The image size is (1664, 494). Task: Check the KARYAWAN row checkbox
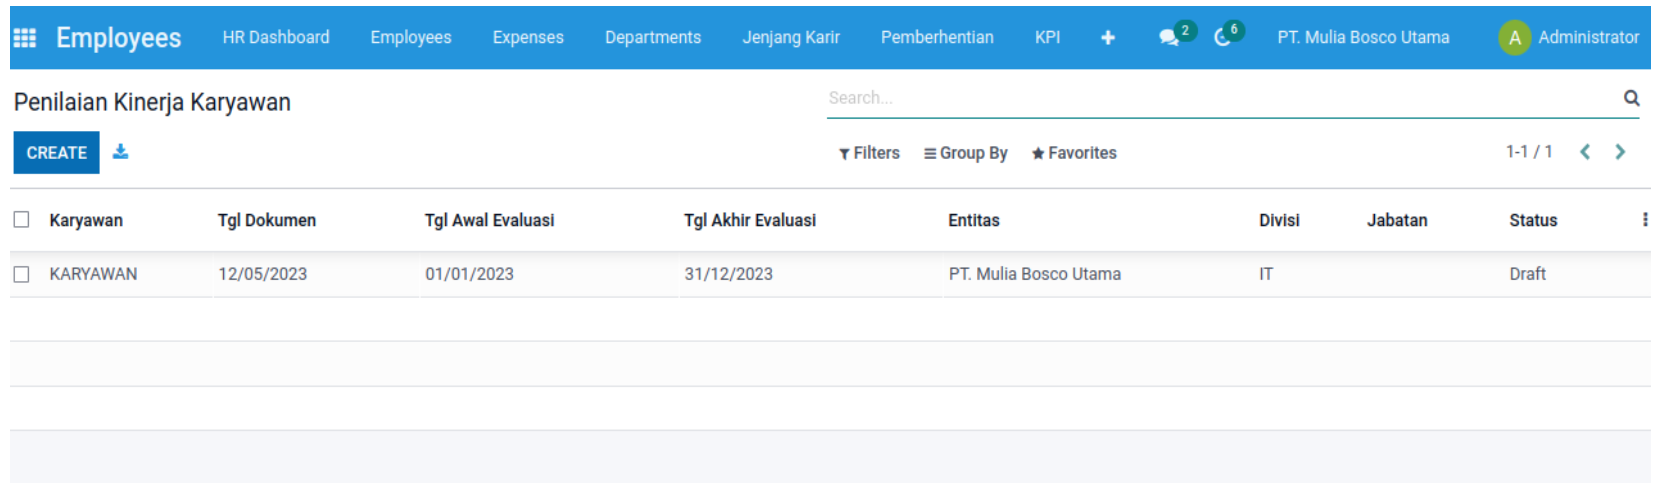coord(21,274)
